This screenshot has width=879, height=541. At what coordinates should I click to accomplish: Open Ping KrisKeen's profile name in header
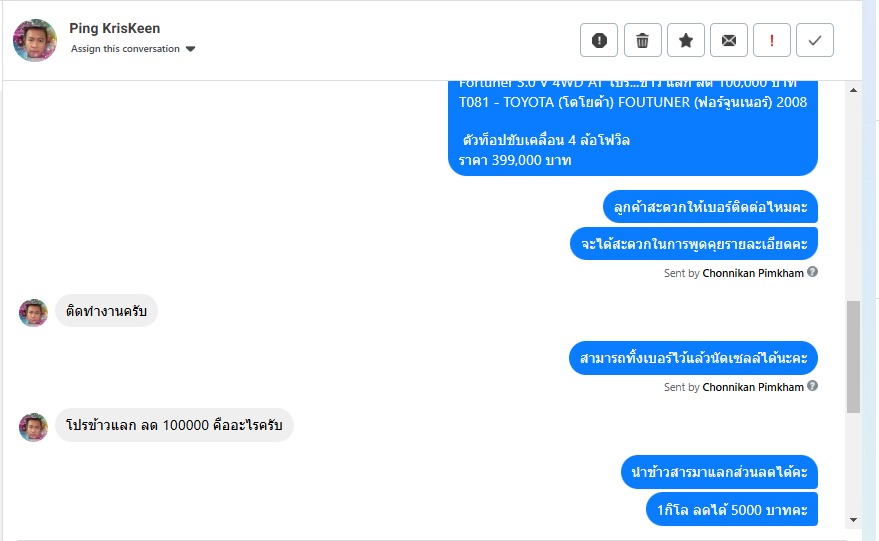115,28
